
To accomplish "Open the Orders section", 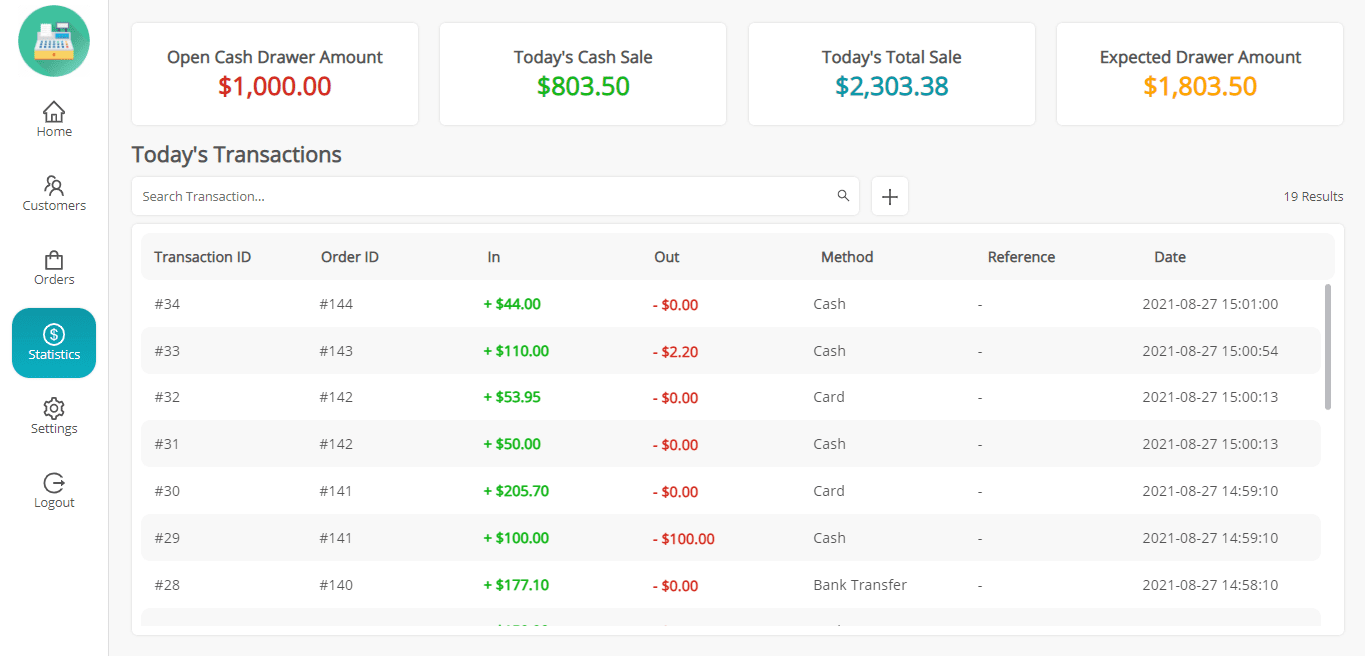I will [x=54, y=268].
